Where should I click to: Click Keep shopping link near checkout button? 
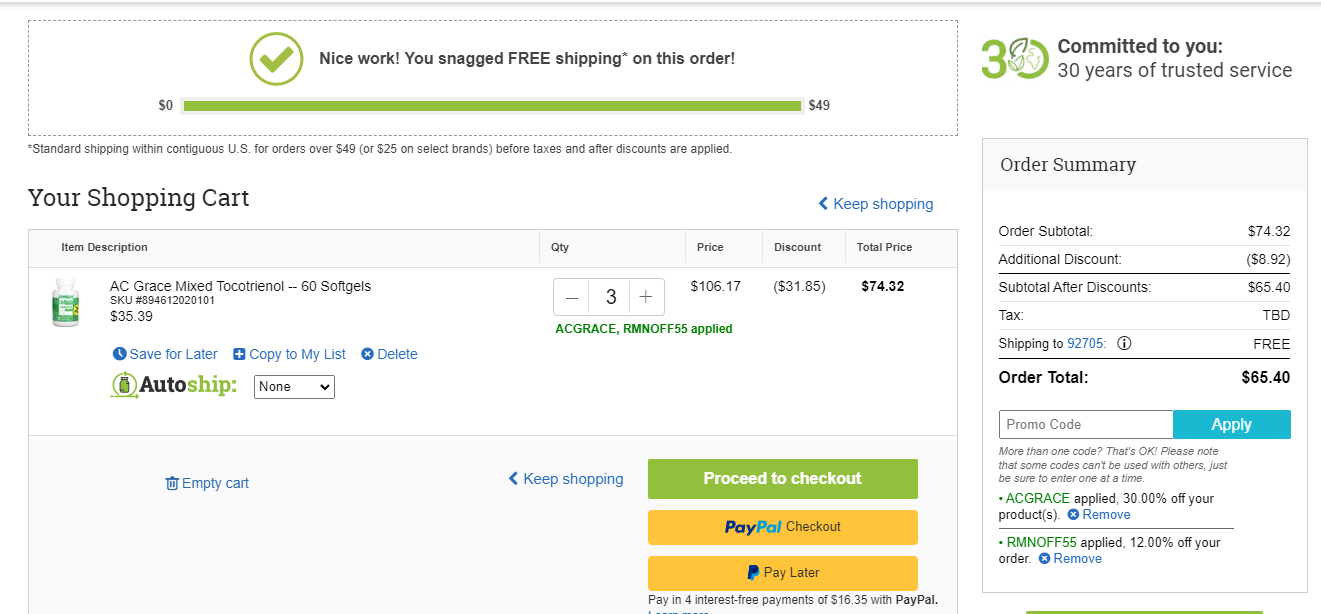tap(566, 479)
